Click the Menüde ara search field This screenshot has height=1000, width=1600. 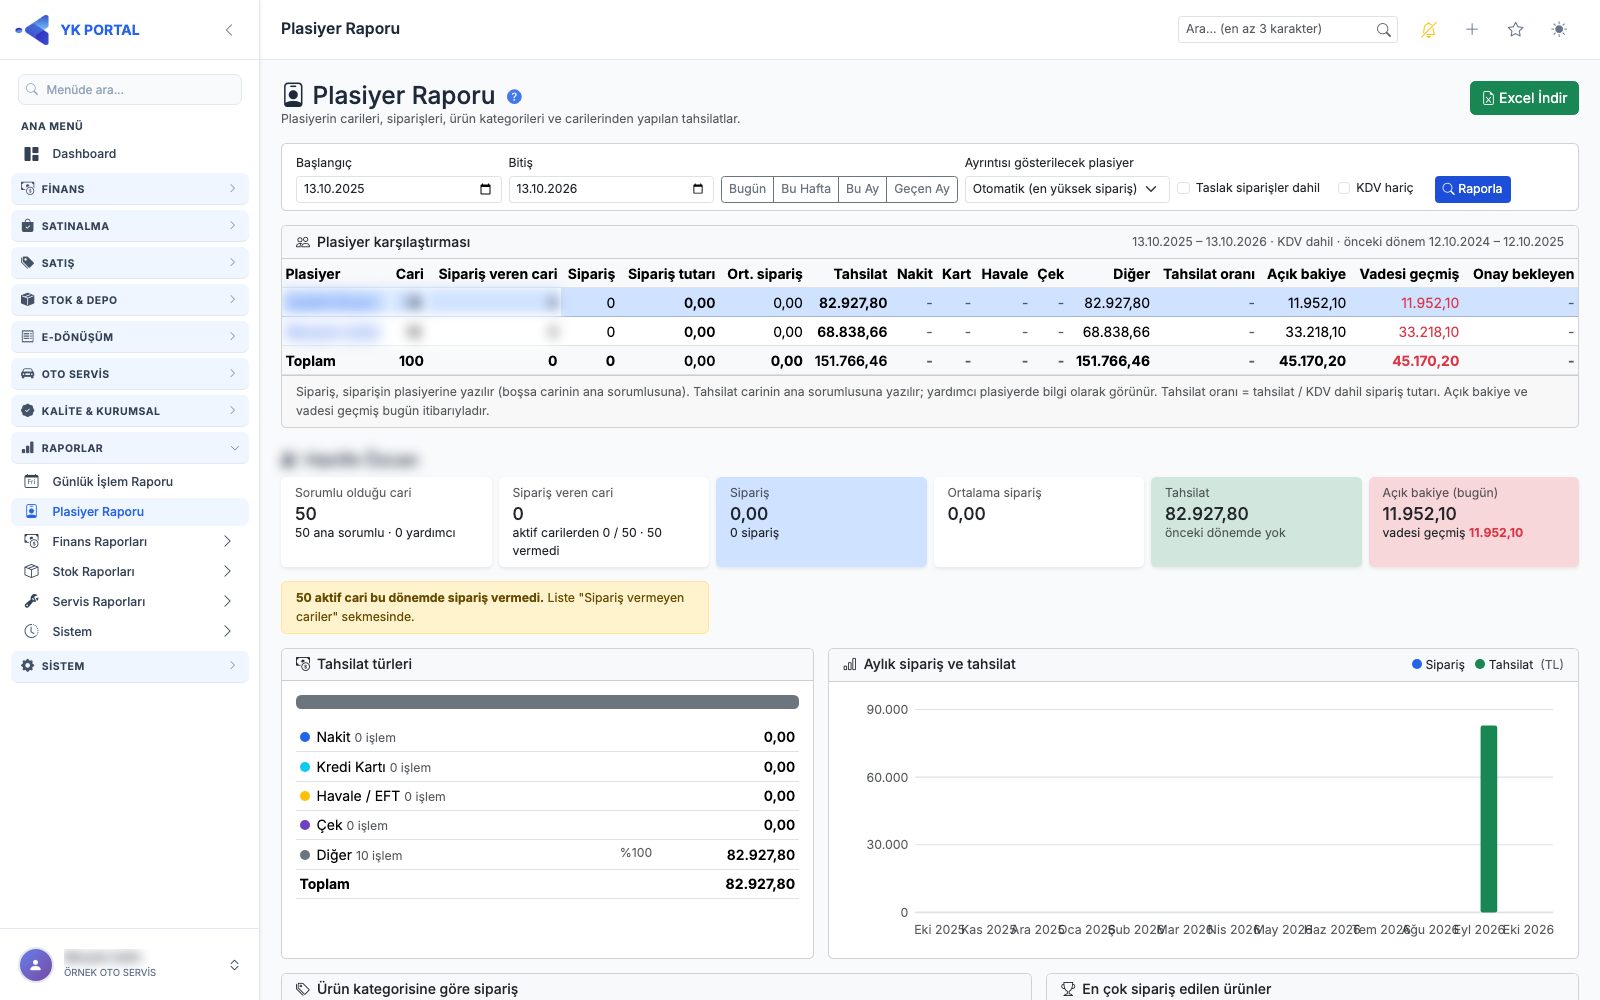tap(130, 90)
